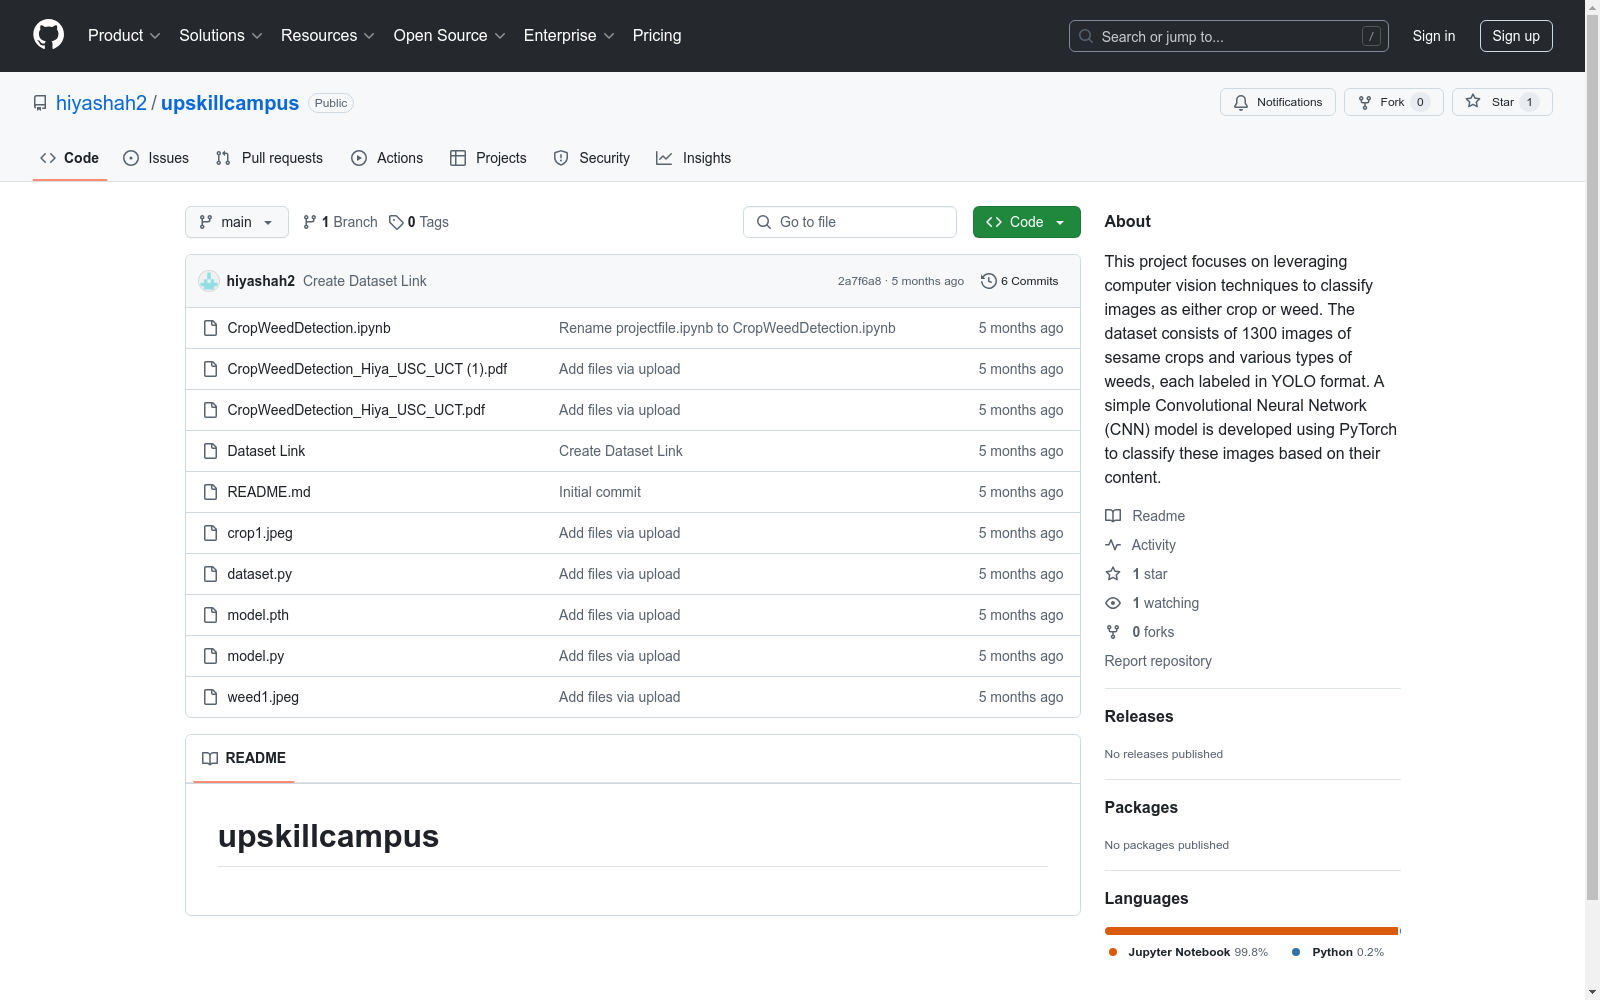
Task: Open Rename projectfile.ipynb commit message
Action: (x=727, y=328)
